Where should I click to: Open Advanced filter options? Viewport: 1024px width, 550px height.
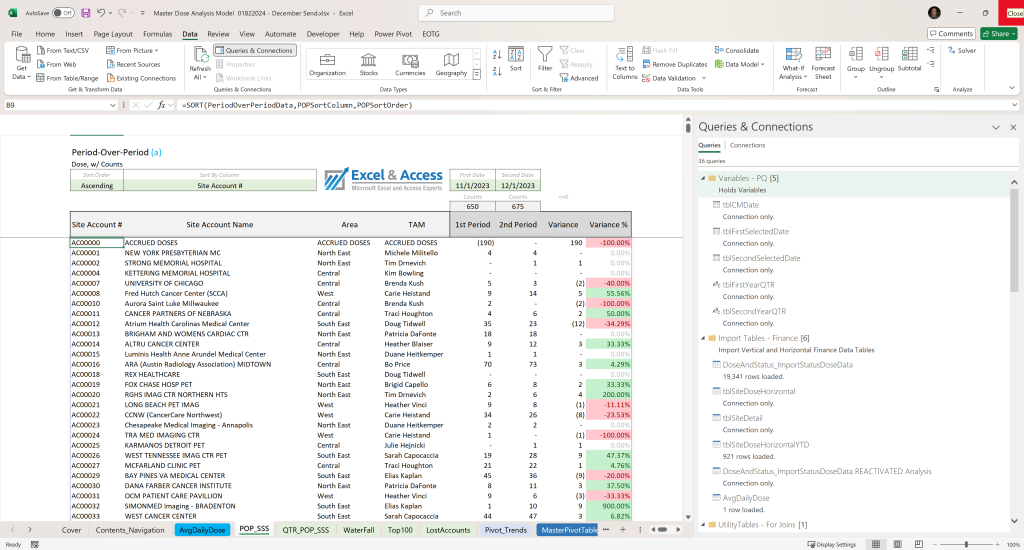(x=579, y=78)
